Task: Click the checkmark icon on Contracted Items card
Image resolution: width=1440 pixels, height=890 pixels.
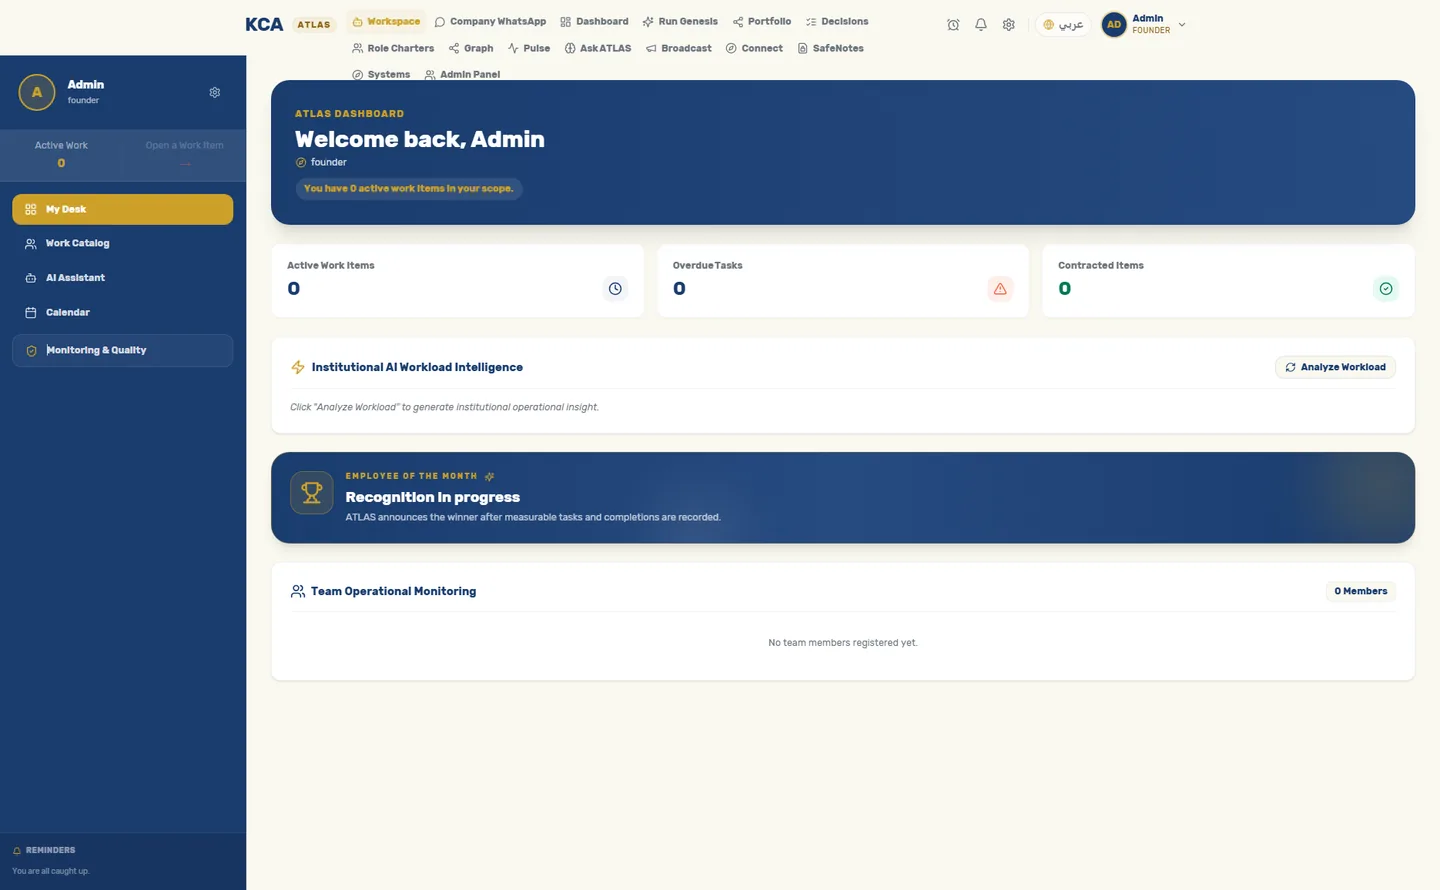Action: [x=1386, y=289]
